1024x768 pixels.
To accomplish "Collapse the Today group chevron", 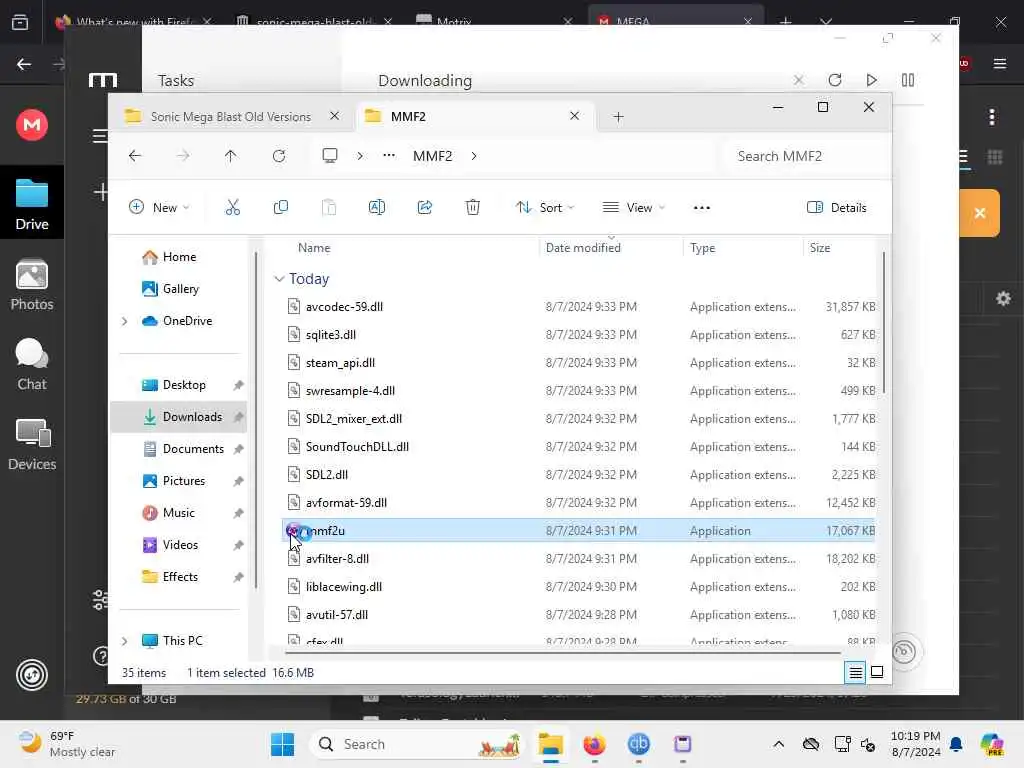I will 279,279.
